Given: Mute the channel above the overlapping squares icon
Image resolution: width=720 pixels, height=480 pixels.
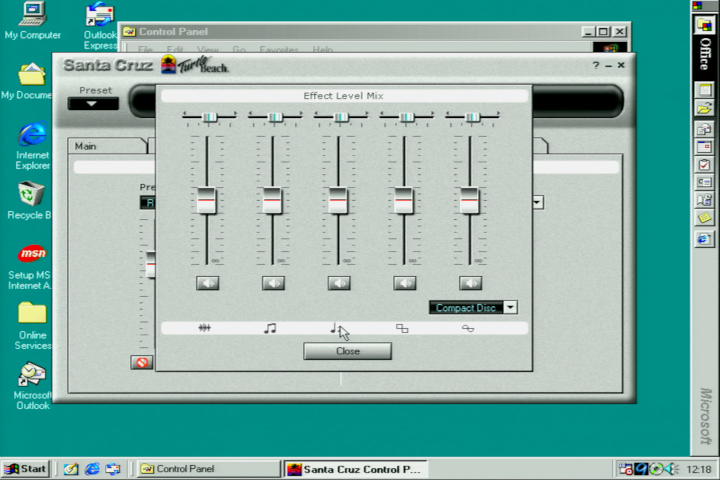Looking at the screenshot, I should tap(405, 283).
